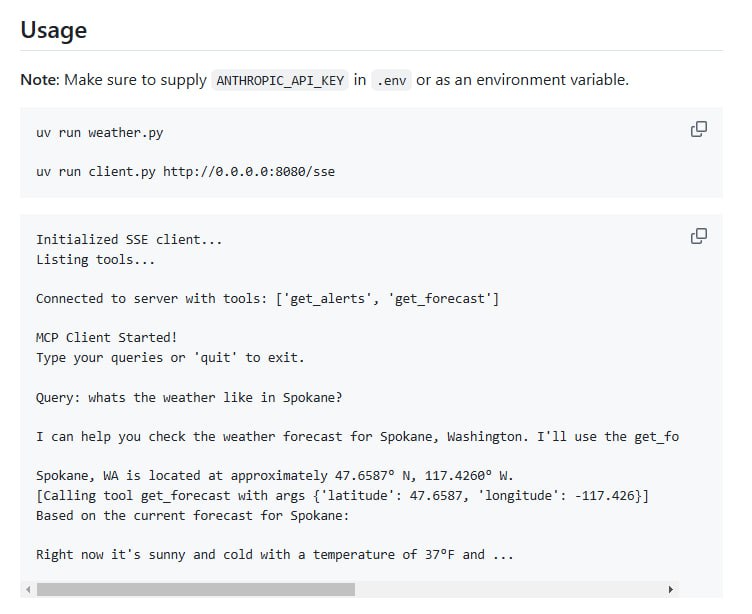Click the horizontal scrollbar left arrow

click(28, 590)
